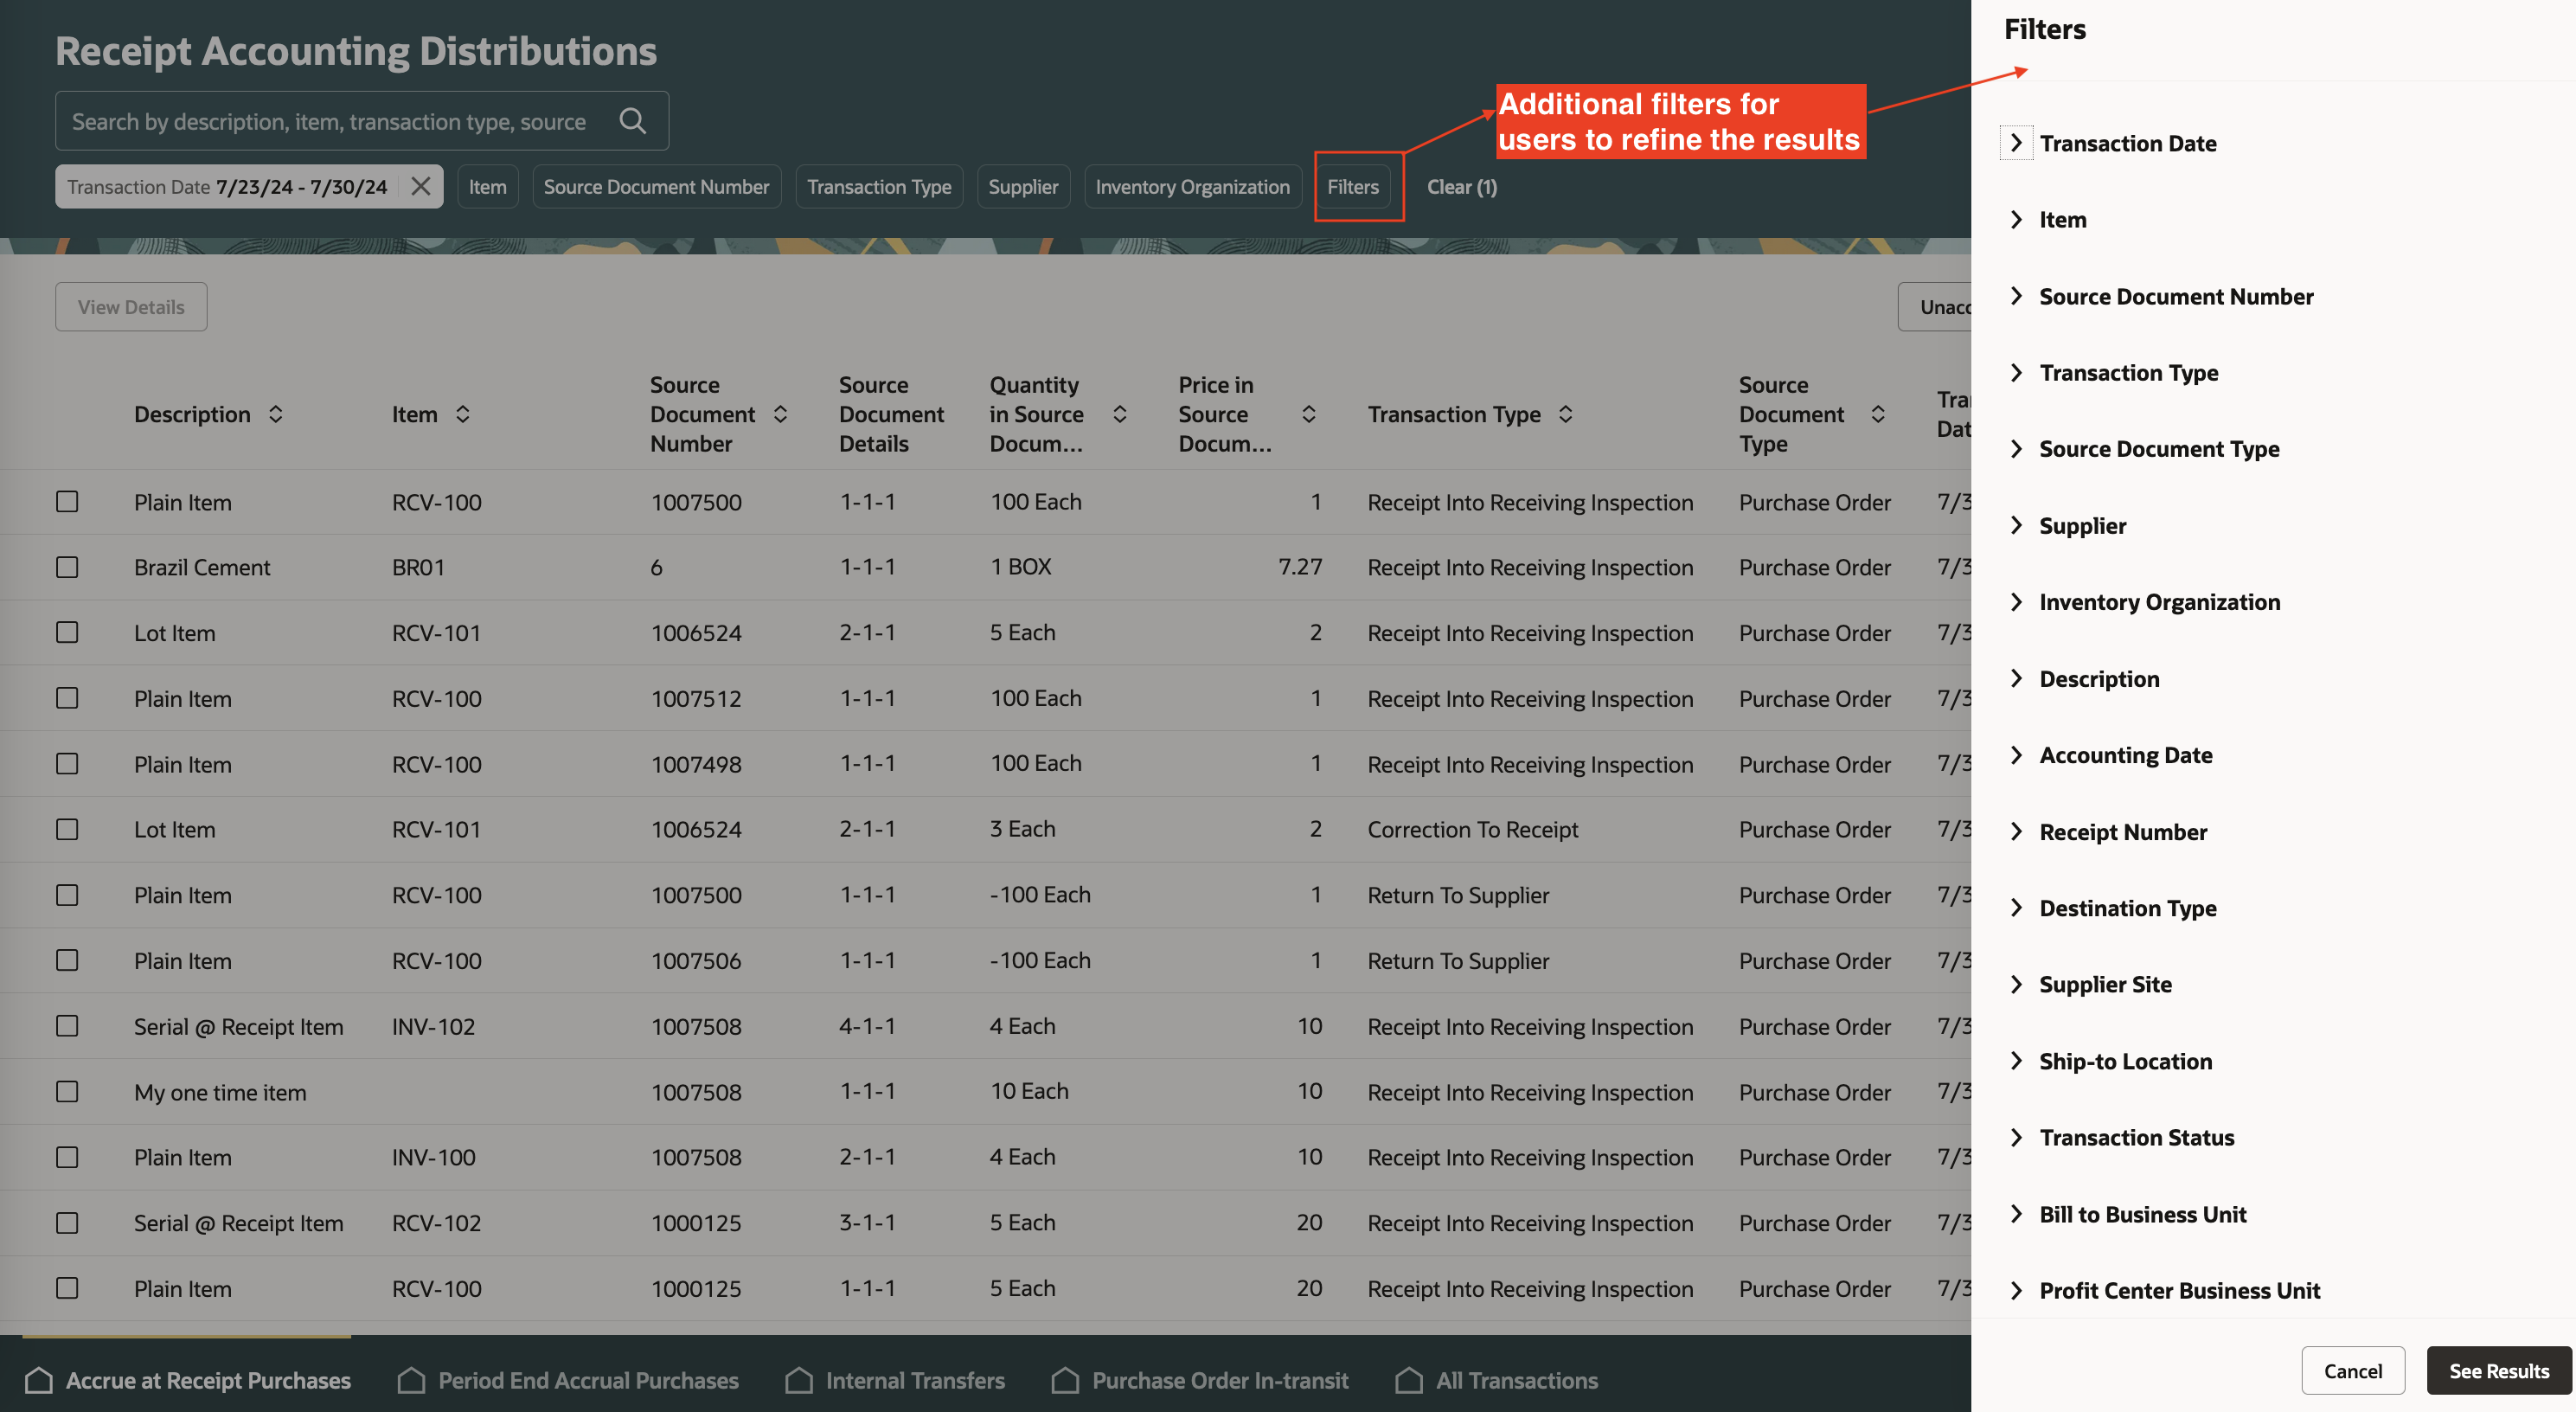Screen dimensions: 2576x1412
Task: Click See Results button
Action: pos(2498,1370)
